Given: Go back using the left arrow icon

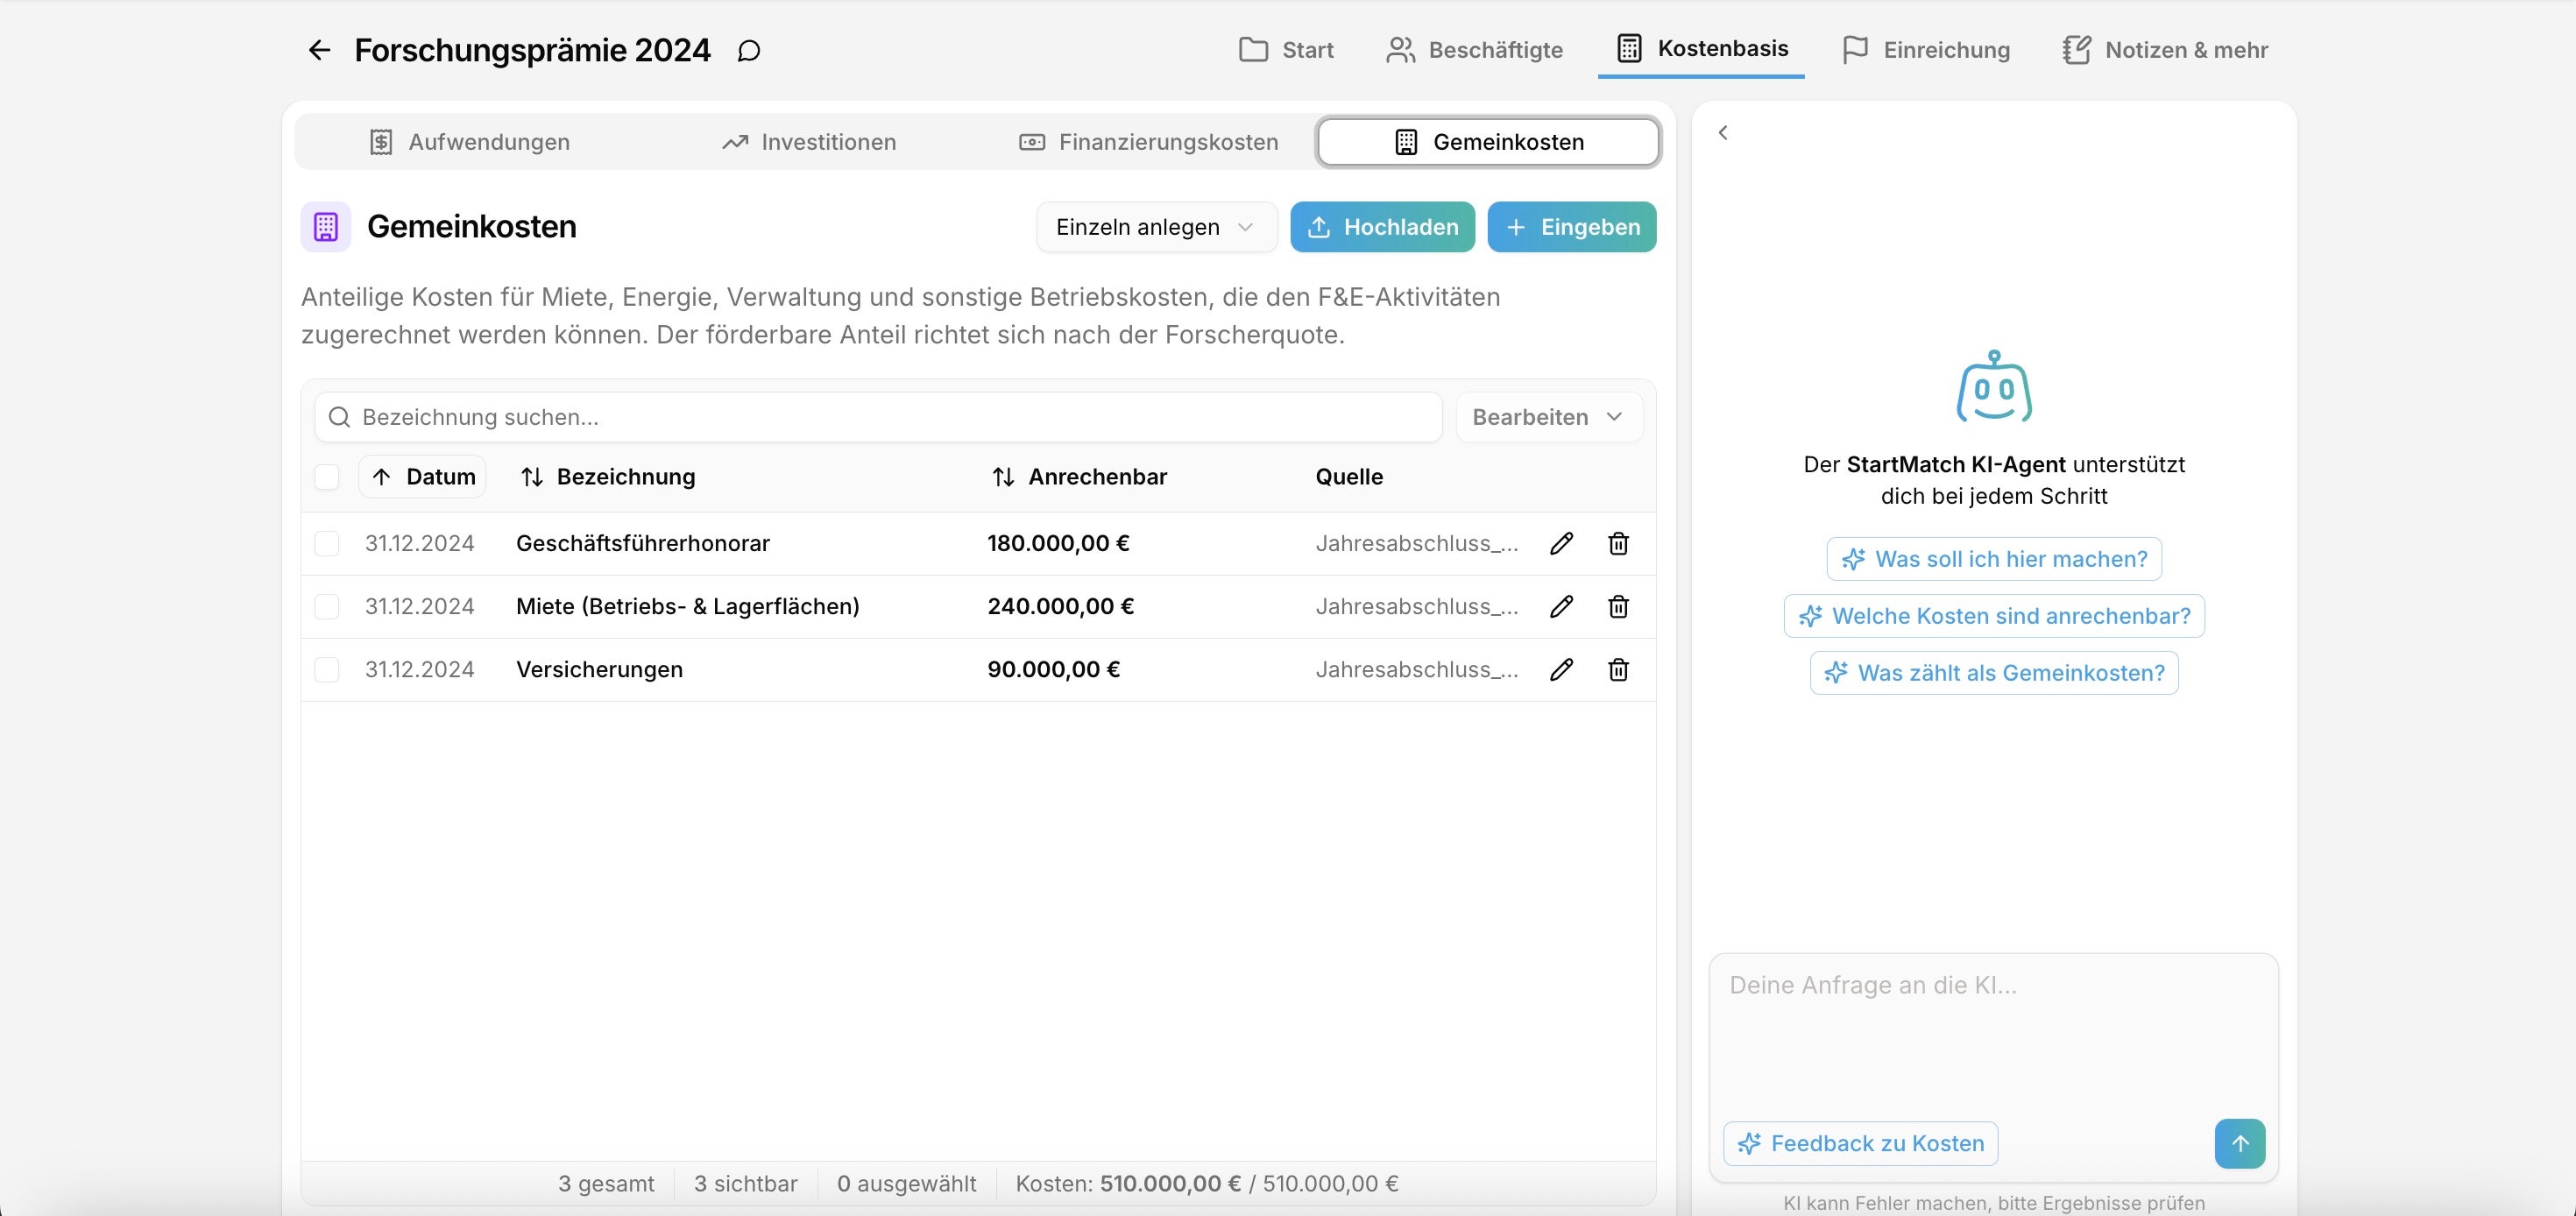Looking at the screenshot, I should click(319, 50).
